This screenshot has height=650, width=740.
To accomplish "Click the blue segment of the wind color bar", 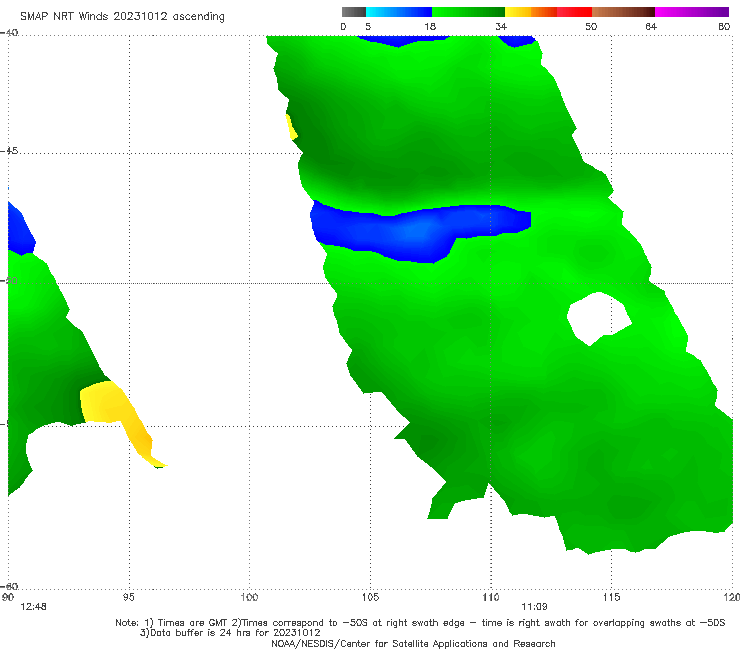I will pos(399,12).
